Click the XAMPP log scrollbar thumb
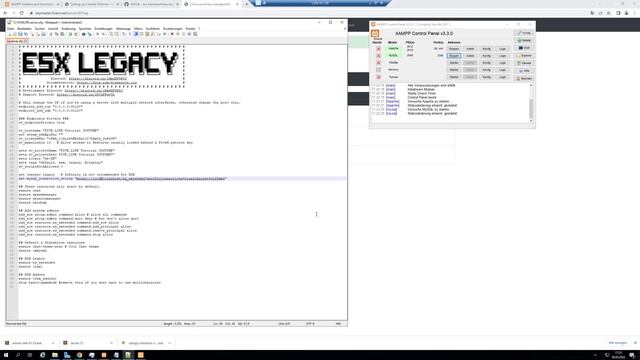The image size is (640, 360). [531, 108]
